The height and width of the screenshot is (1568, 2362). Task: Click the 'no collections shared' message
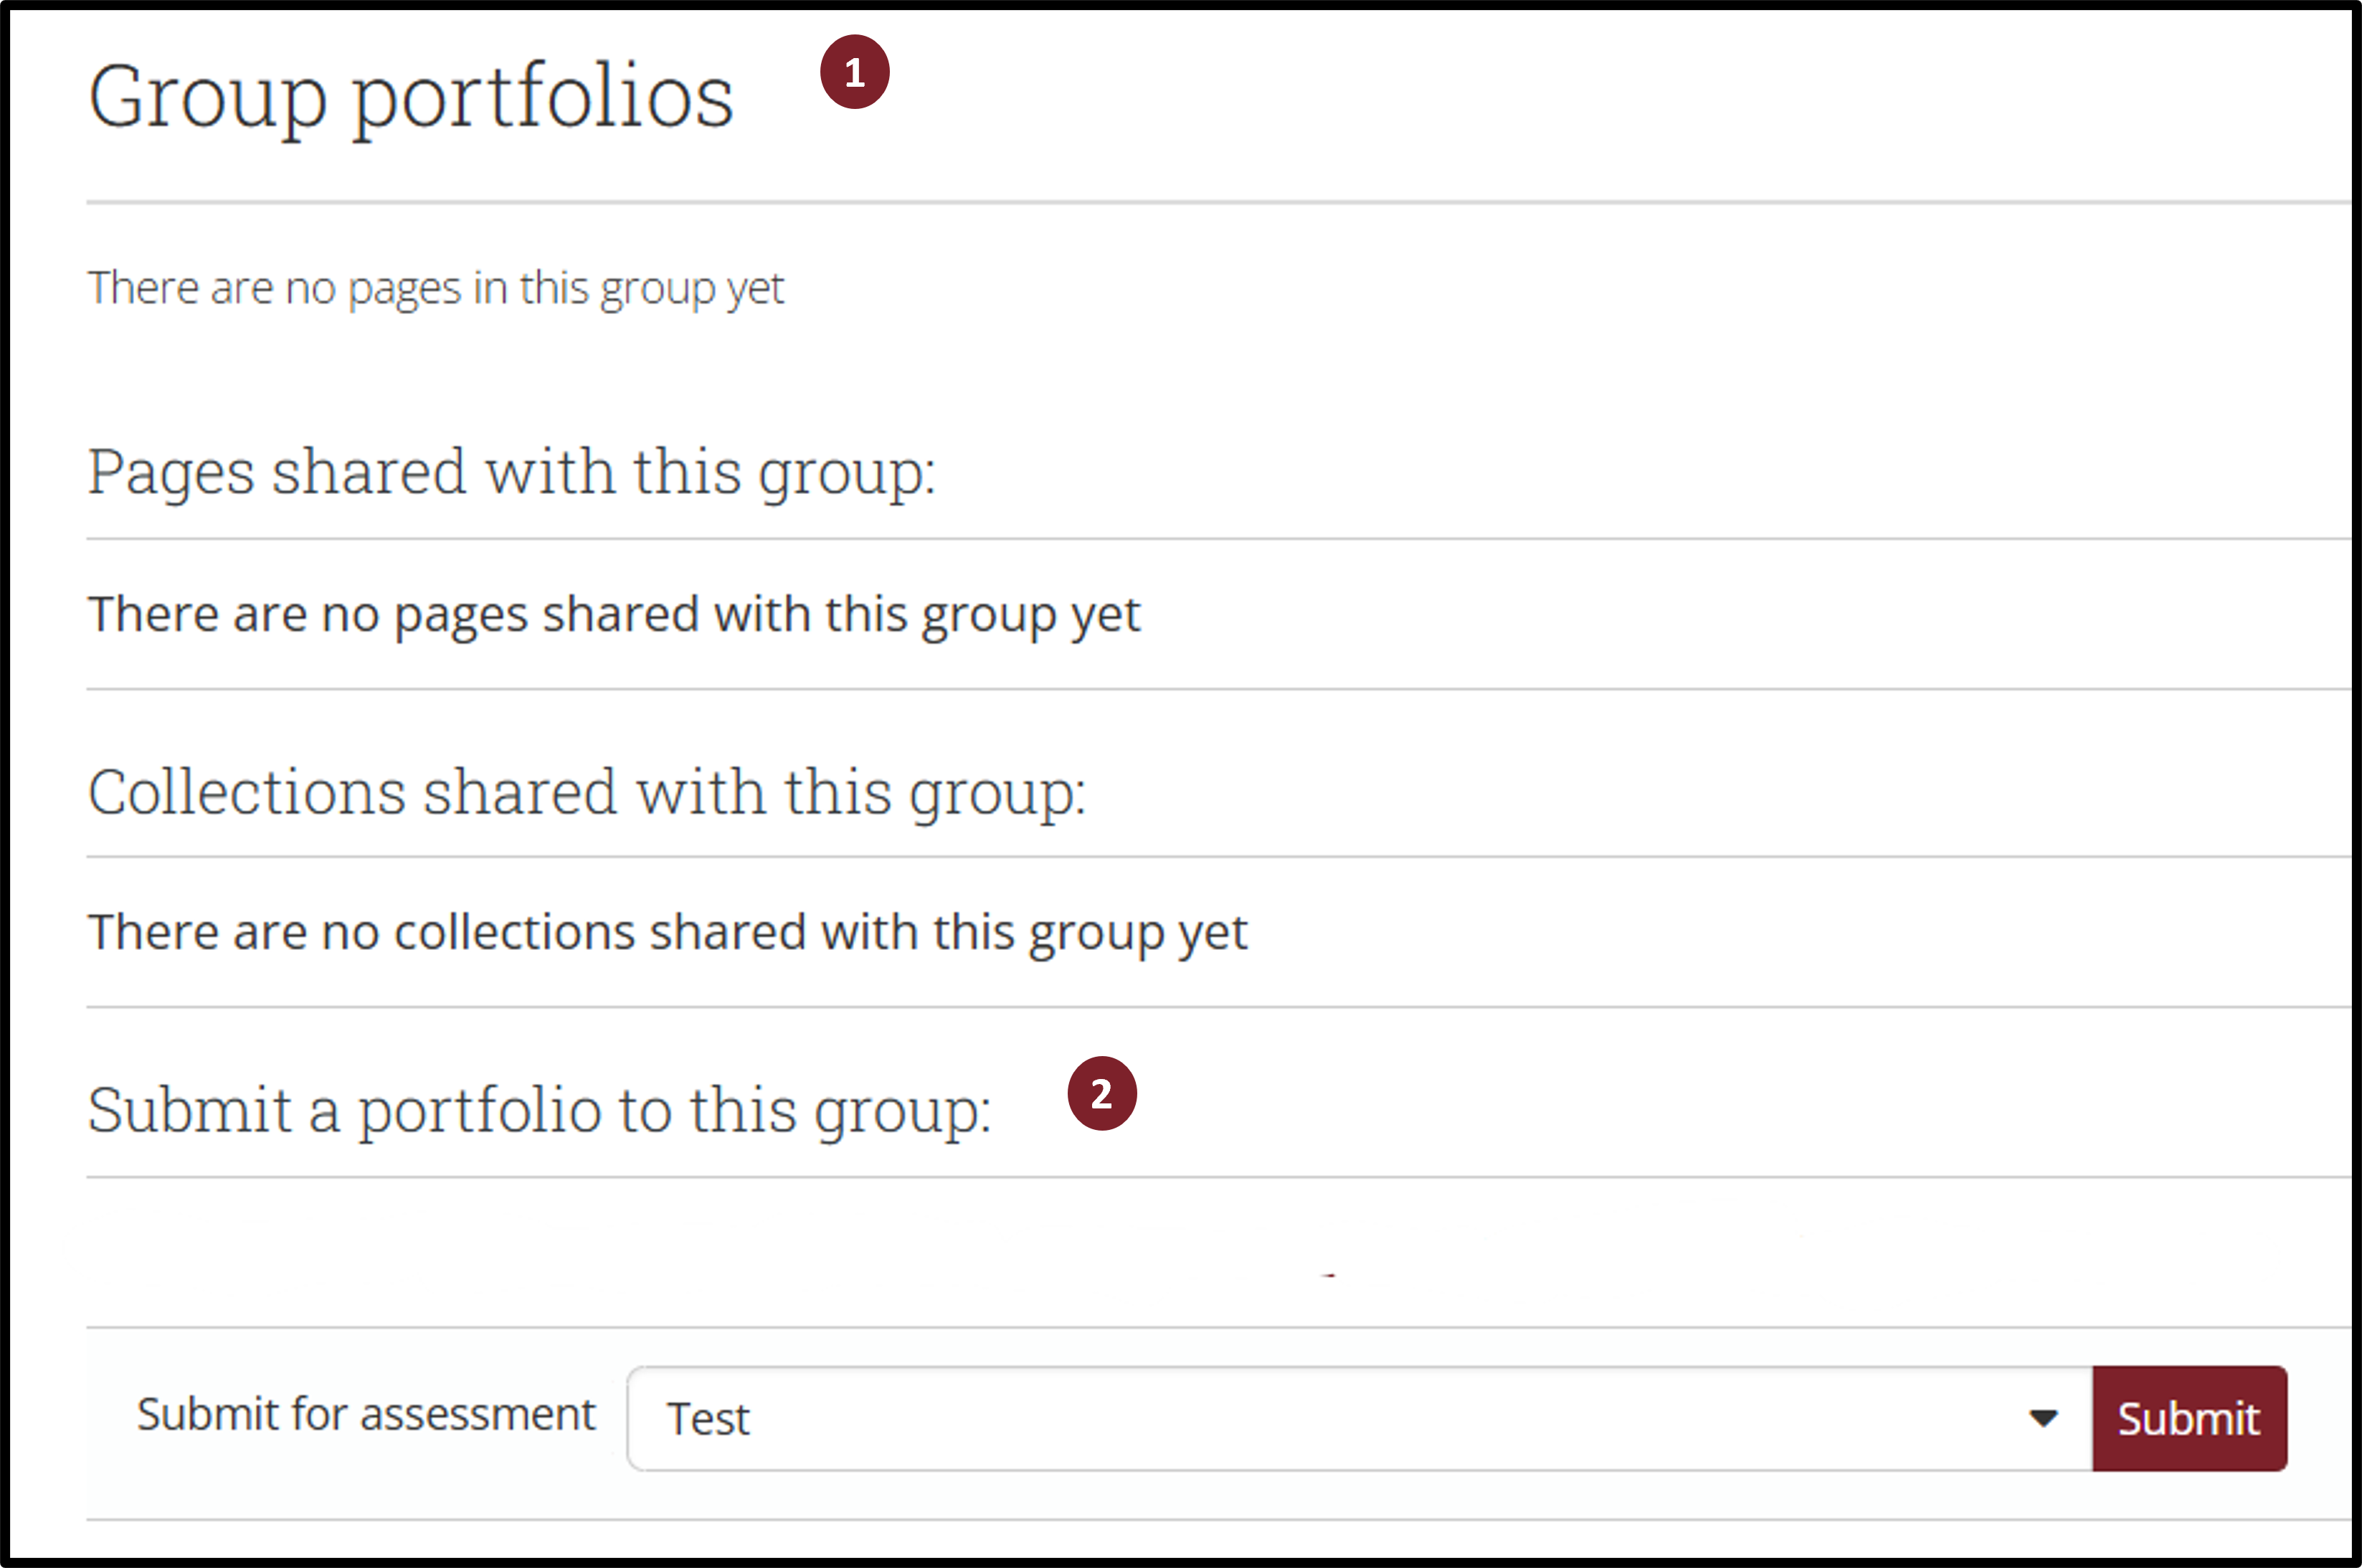coord(667,932)
